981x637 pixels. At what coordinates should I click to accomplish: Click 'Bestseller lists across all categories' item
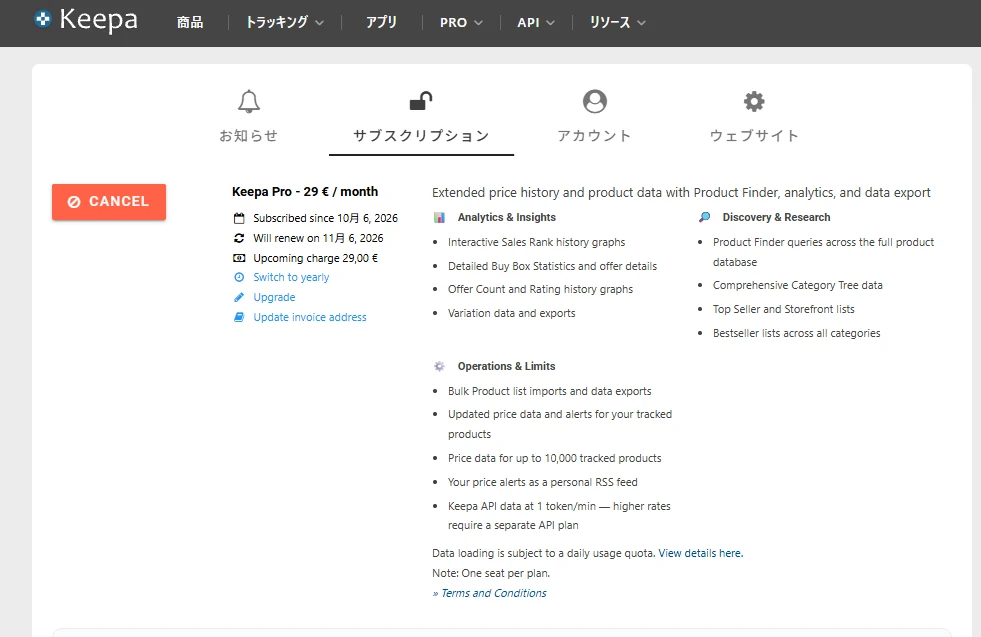796,334
